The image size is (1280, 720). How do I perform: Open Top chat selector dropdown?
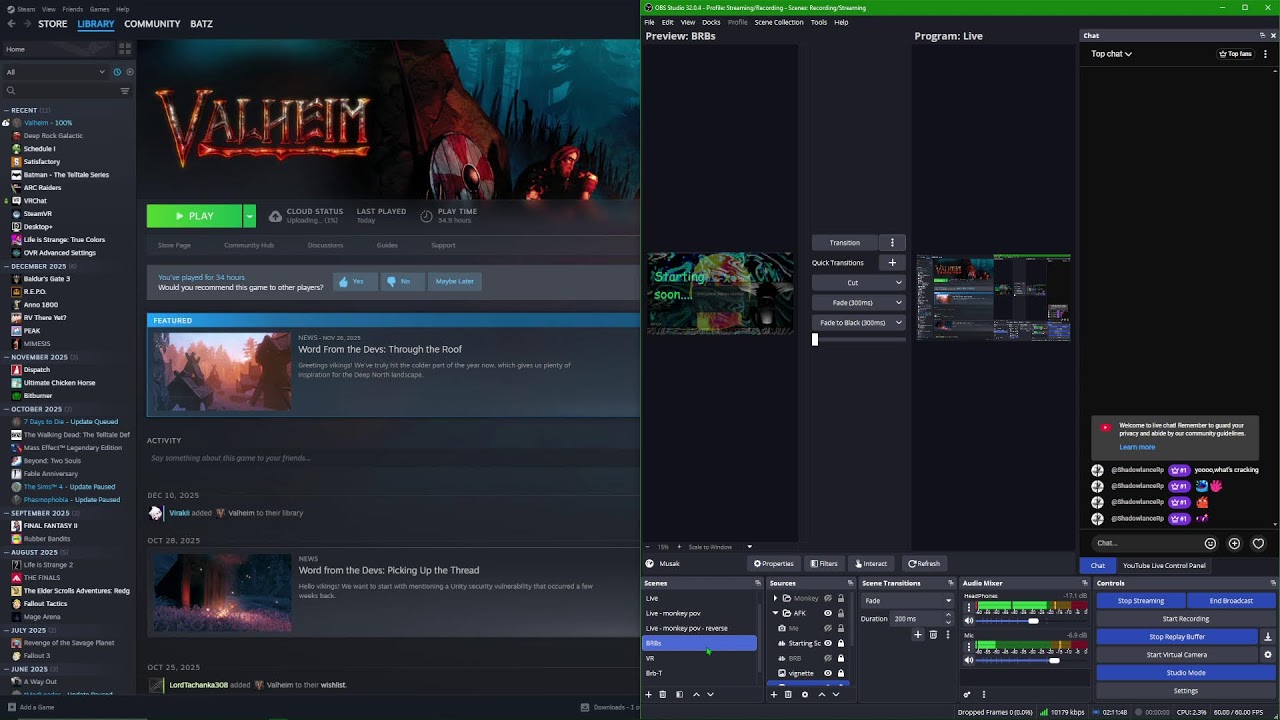point(1111,54)
